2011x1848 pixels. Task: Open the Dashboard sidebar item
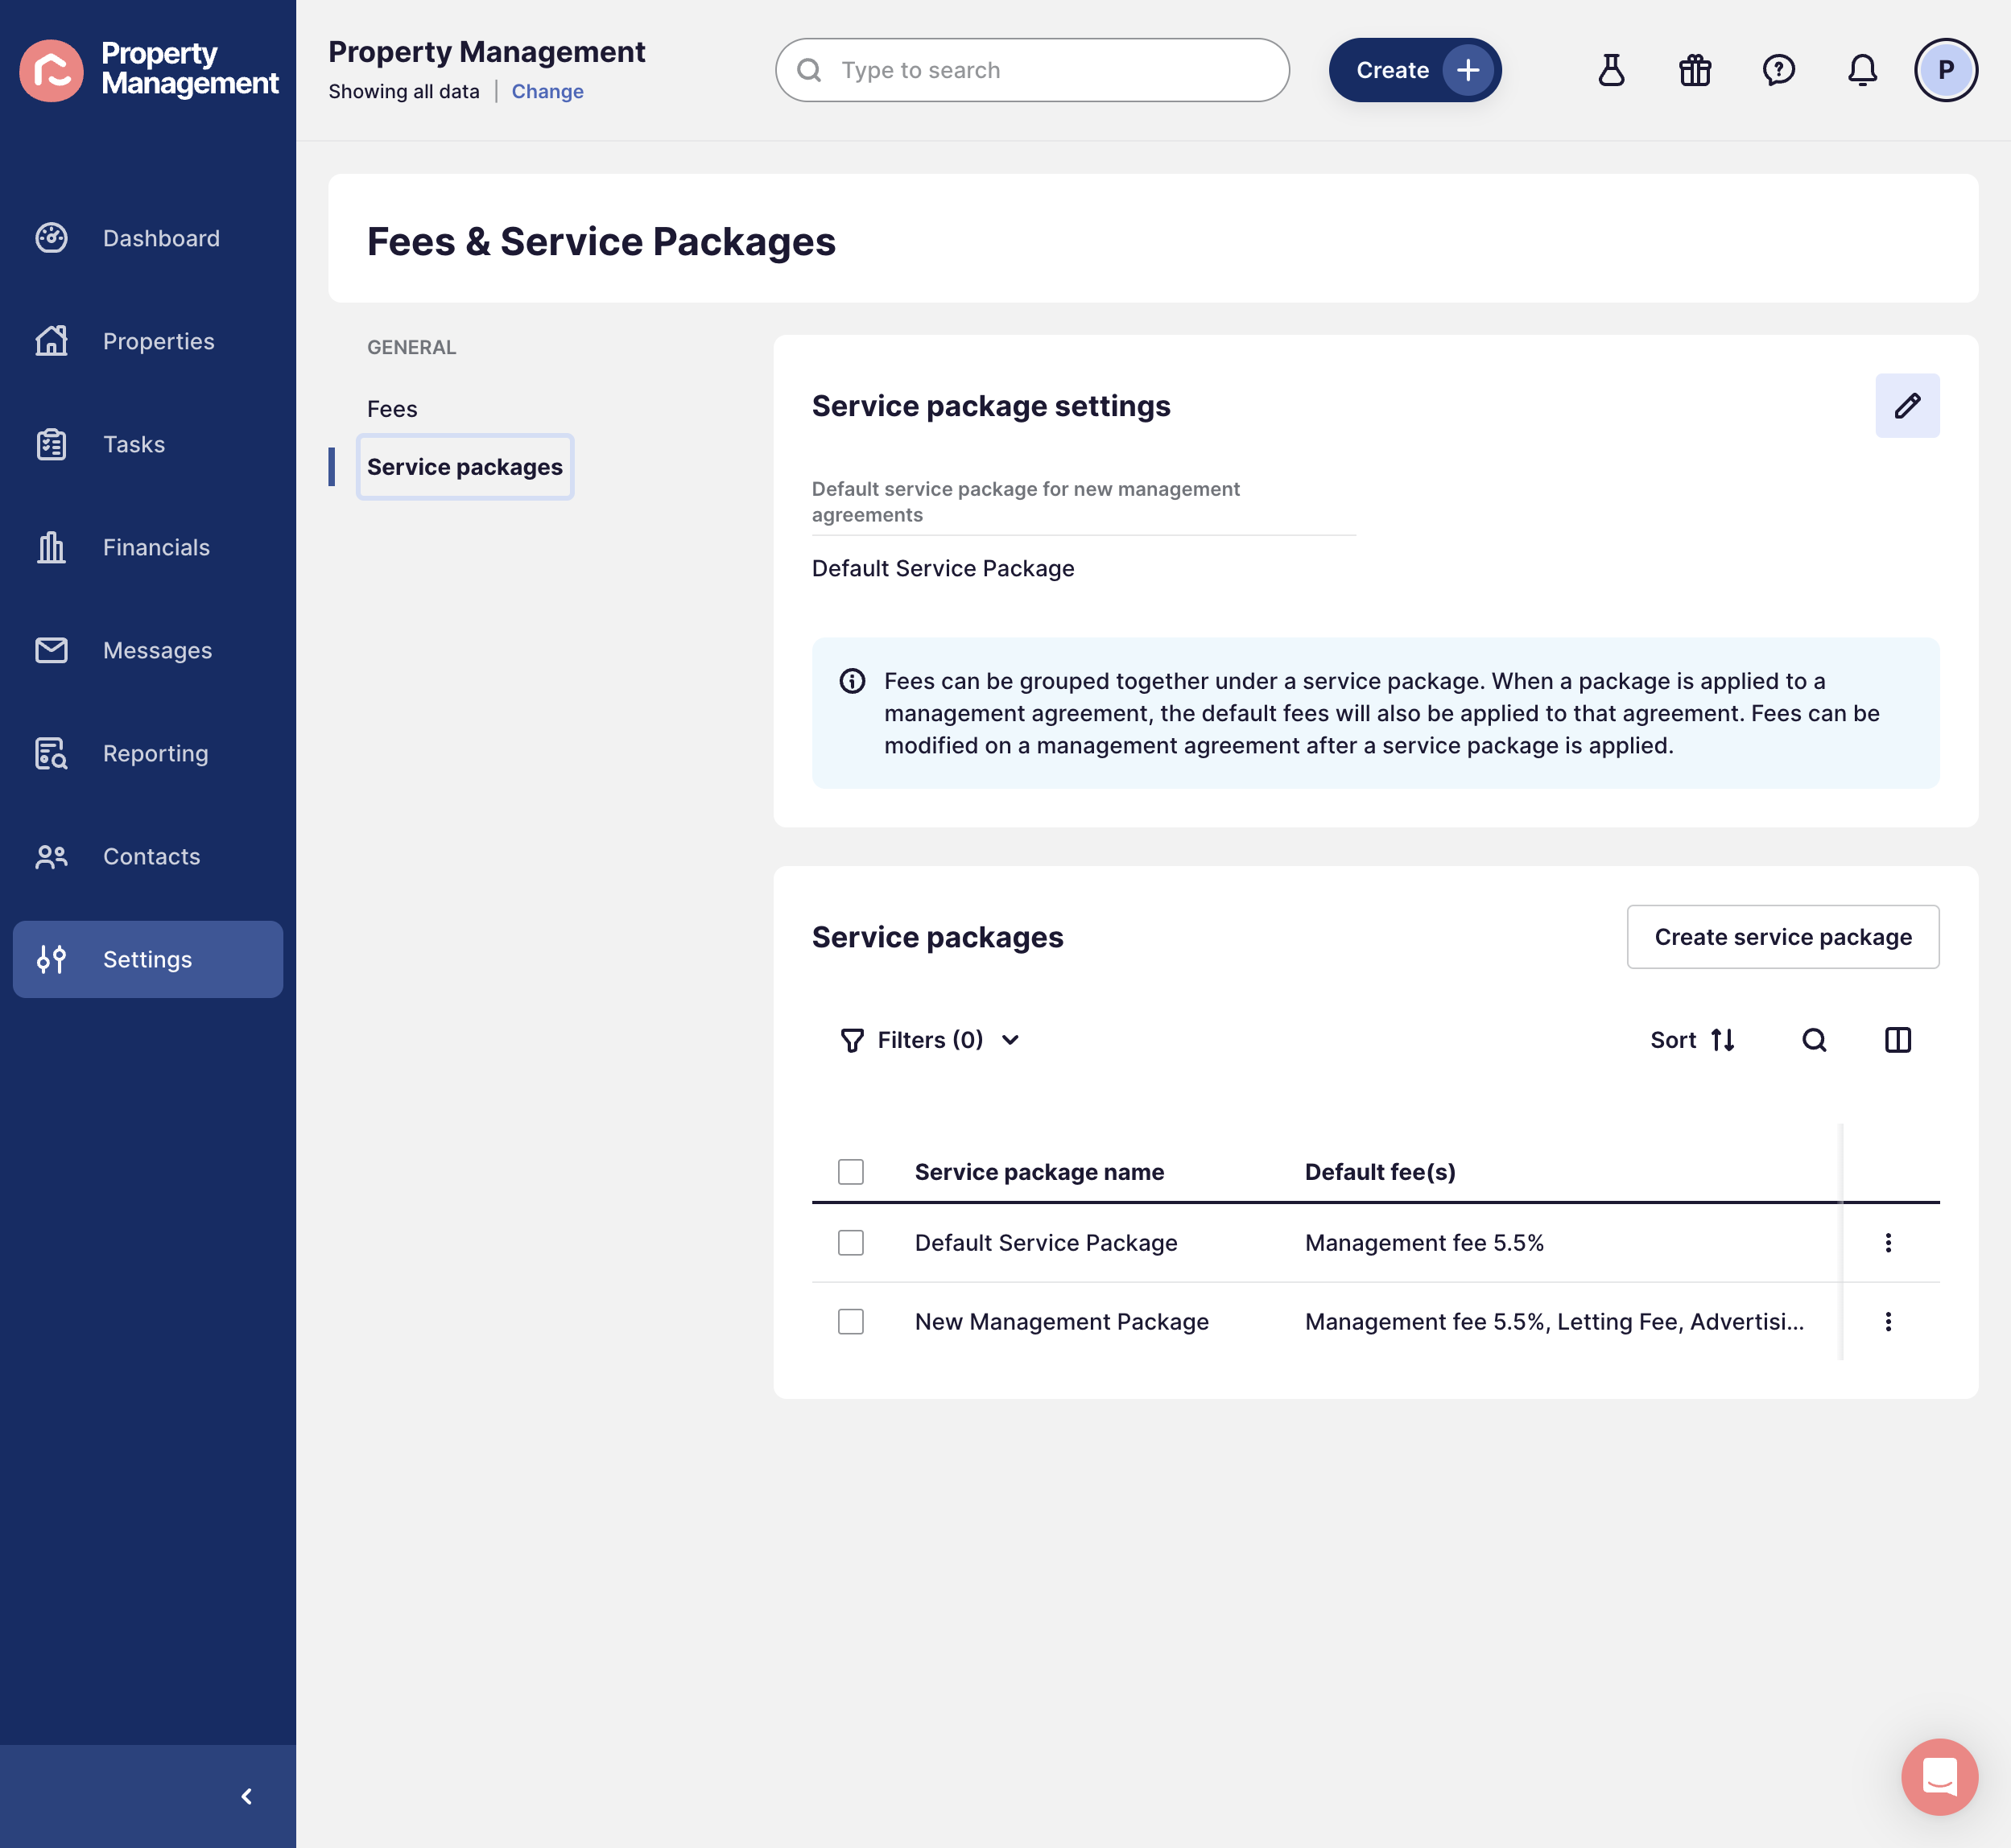pyautogui.click(x=148, y=238)
